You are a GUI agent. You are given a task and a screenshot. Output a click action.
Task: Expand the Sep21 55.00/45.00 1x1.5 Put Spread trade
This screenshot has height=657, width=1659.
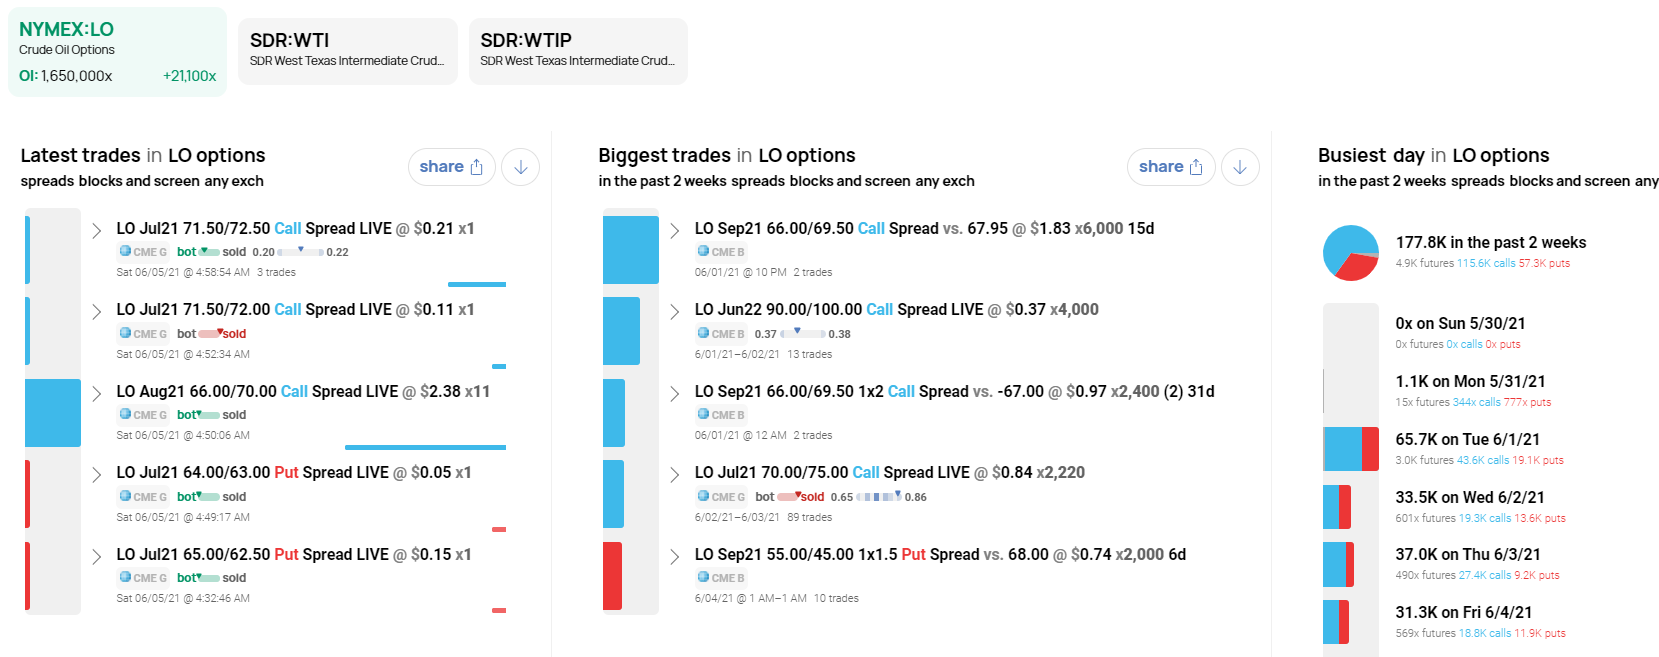(x=675, y=557)
